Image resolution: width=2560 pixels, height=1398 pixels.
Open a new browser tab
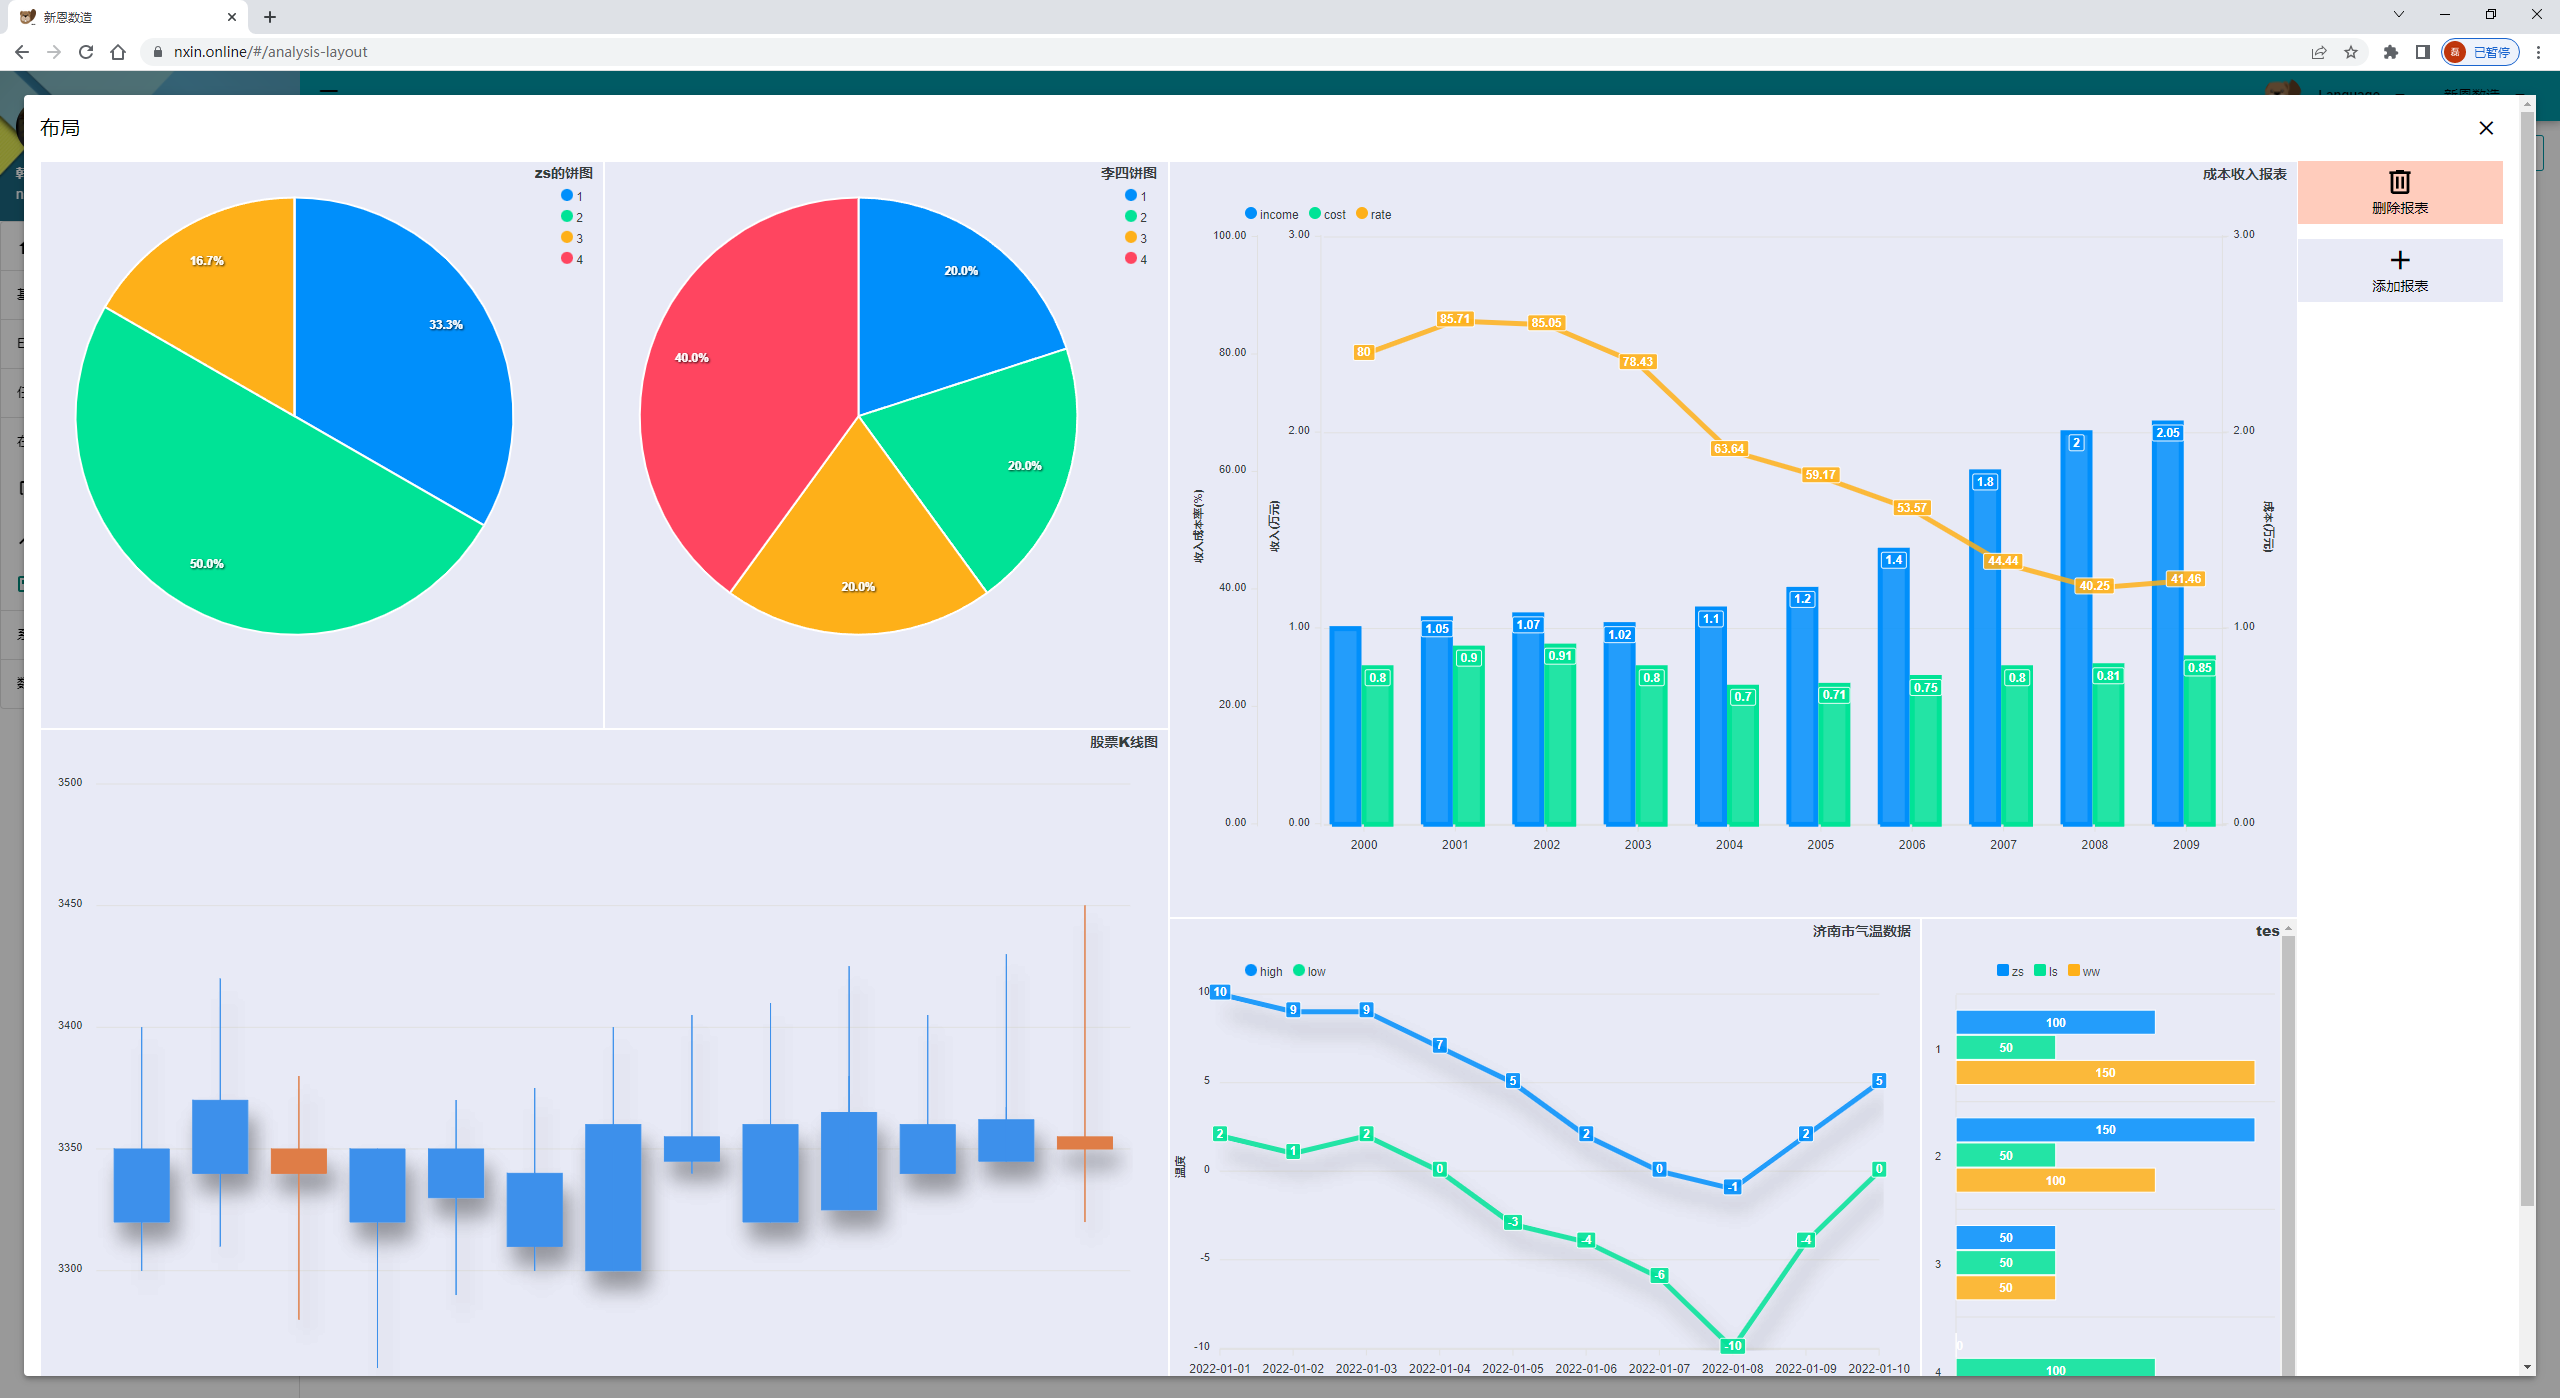pos(270,17)
